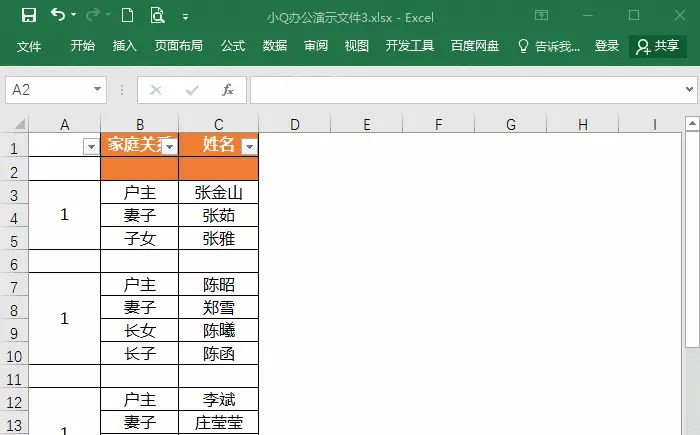Click the Save icon in quick access toolbar

[29, 16]
